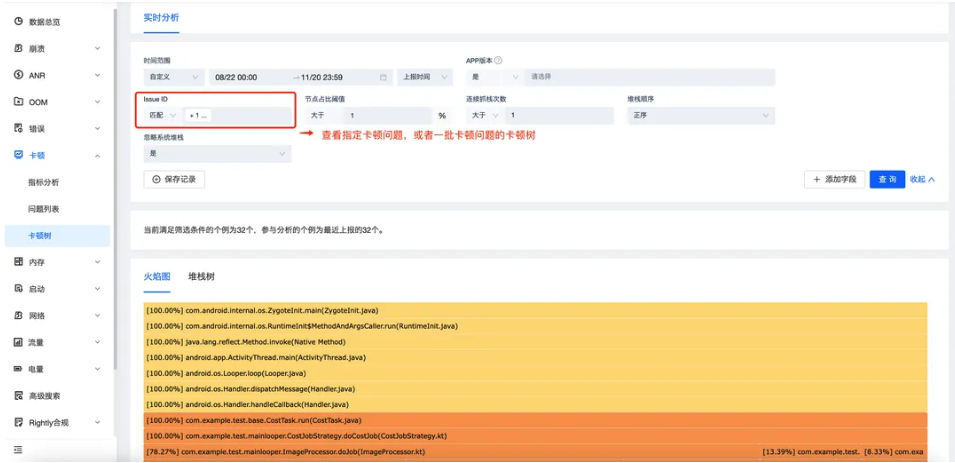955x463 pixels.
Task: Open 连续抓栈次数 大于 dropdown
Action: pyautogui.click(x=485, y=116)
